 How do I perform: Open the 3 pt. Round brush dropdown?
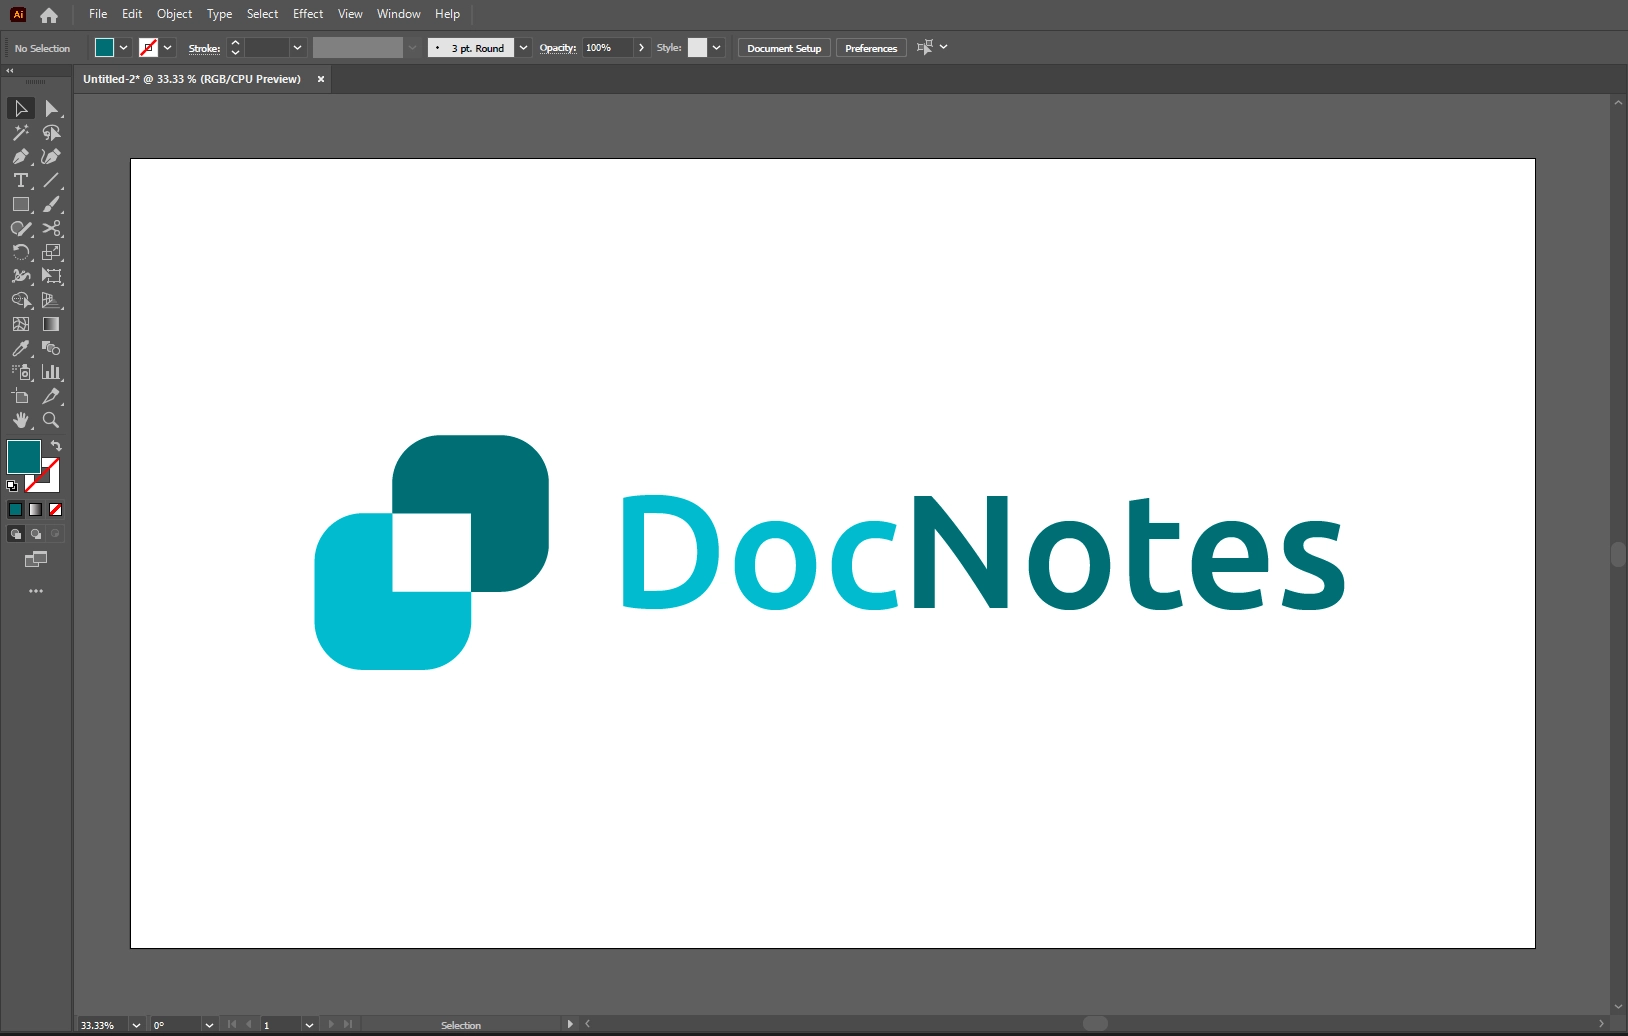click(523, 48)
